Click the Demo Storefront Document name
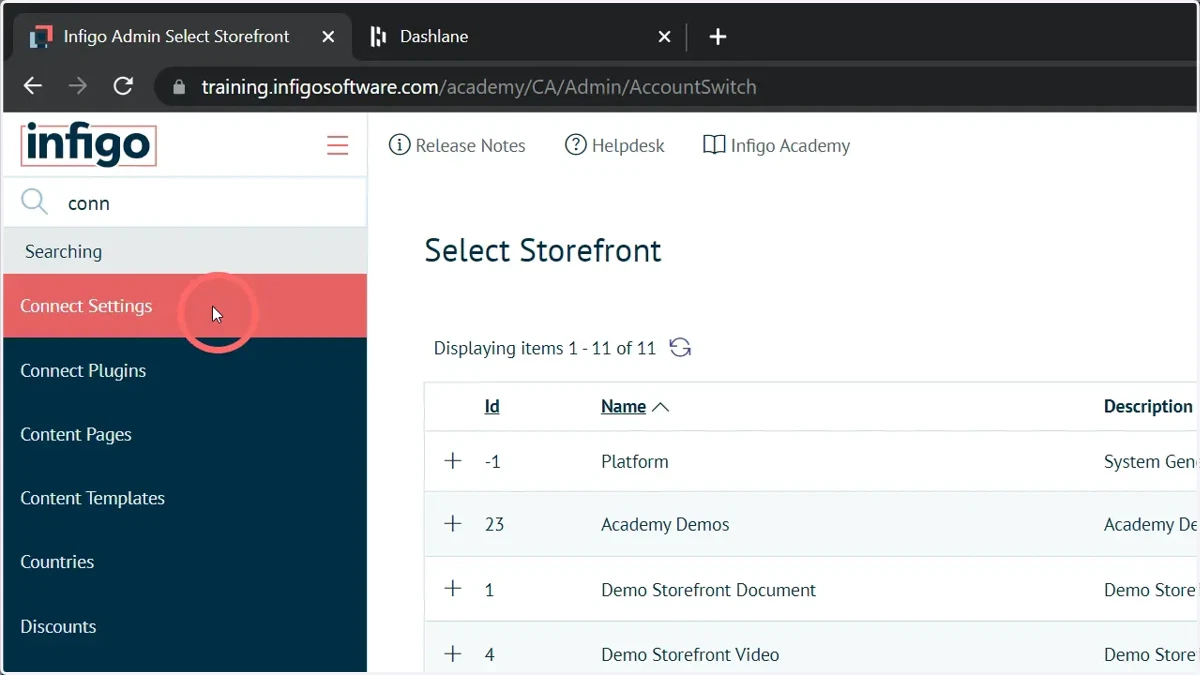This screenshot has width=1200, height=675. coord(708,590)
